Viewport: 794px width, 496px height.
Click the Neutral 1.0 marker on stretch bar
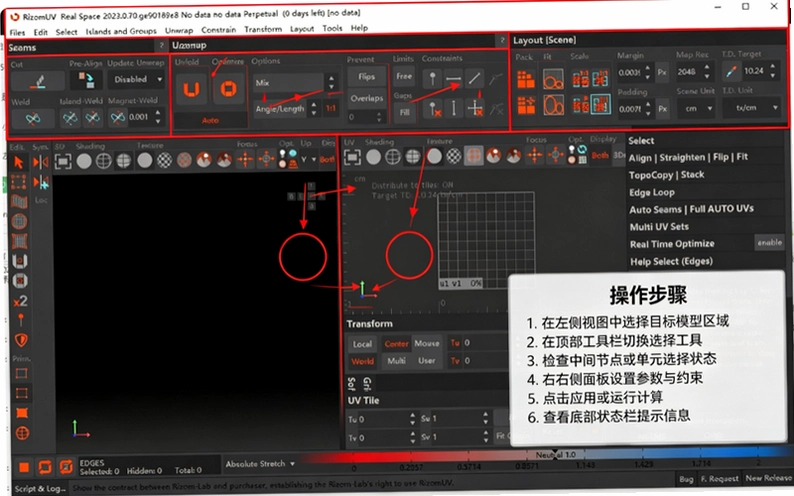click(555, 454)
